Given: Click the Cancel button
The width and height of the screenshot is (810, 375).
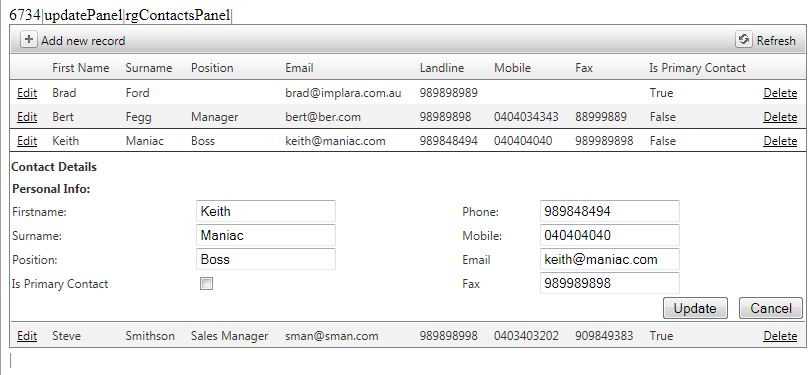Looking at the screenshot, I should (771, 308).
